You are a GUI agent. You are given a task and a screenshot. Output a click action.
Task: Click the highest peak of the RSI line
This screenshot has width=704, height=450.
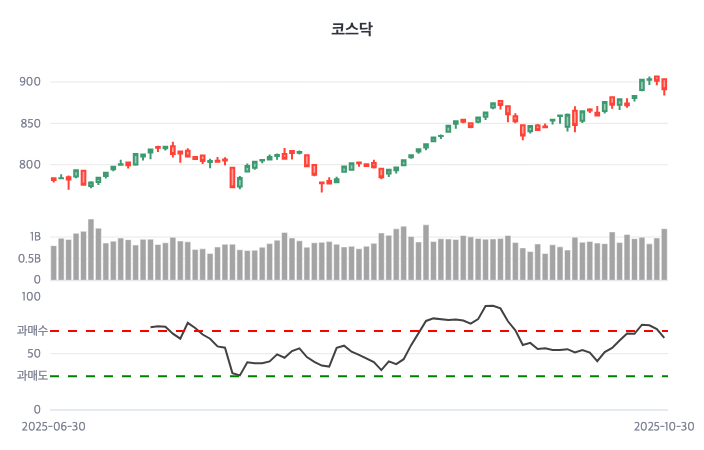click(490, 305)
